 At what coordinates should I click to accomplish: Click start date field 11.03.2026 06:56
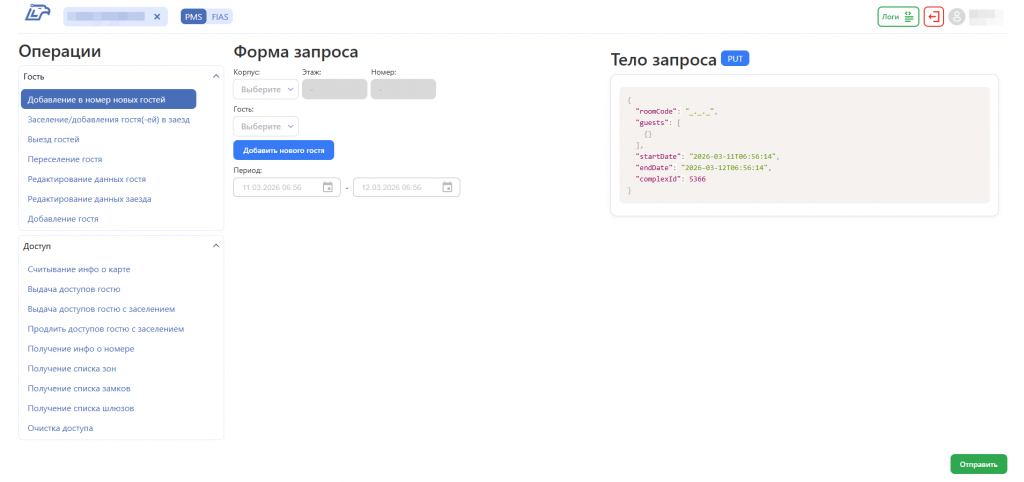pyautogui.click(x=287, y=187)
